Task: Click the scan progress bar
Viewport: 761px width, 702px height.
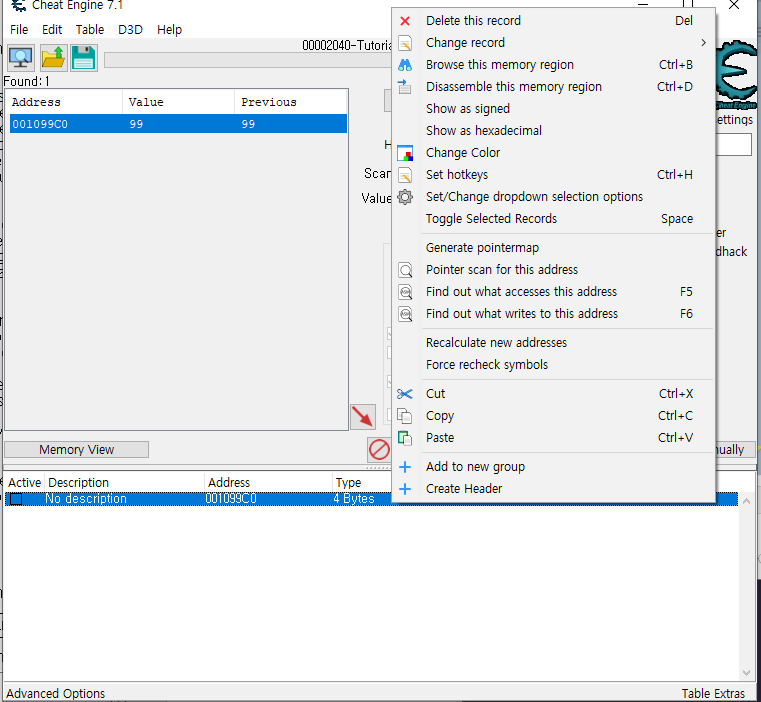Action: (248, 60)
